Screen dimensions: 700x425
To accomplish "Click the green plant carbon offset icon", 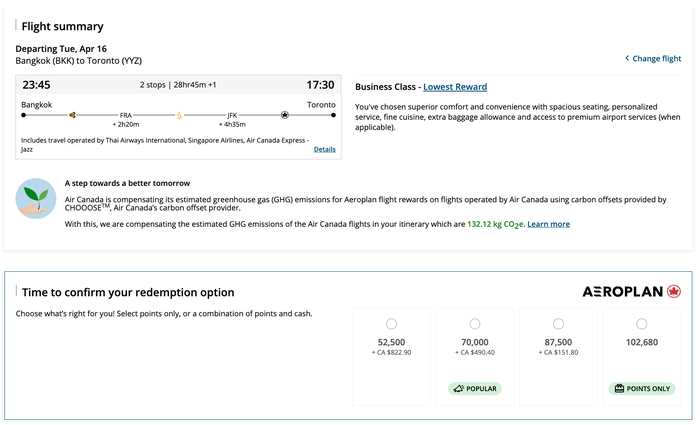I will (36, 199).
